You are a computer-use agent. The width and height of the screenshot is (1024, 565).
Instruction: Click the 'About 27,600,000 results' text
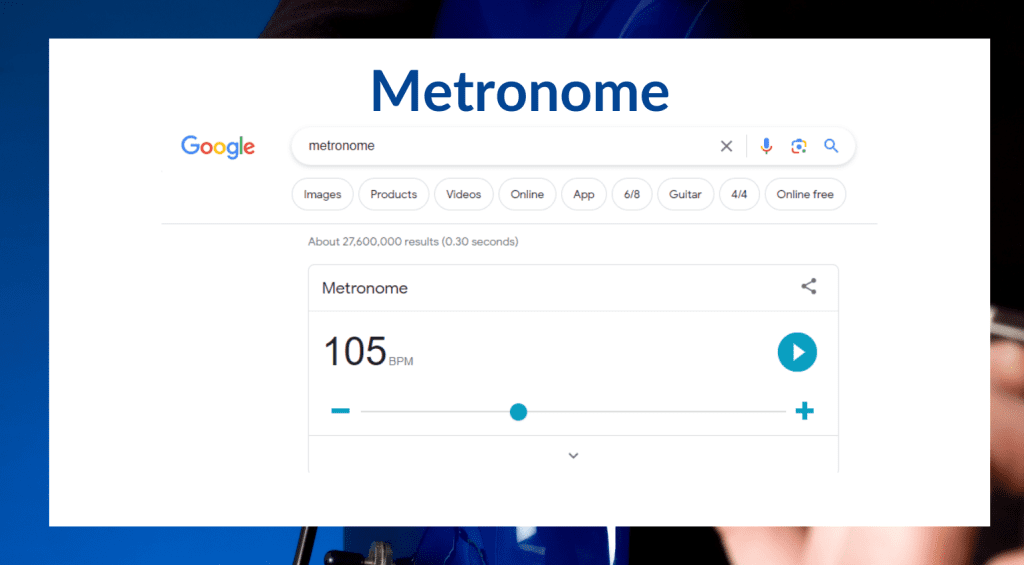413,242
